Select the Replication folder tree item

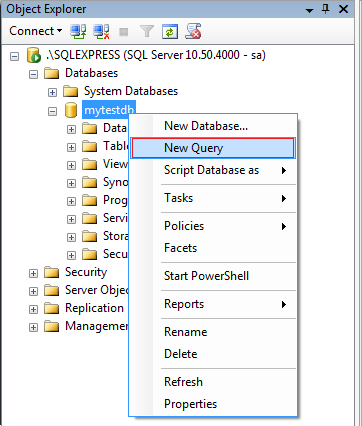[x=94, y=308]
